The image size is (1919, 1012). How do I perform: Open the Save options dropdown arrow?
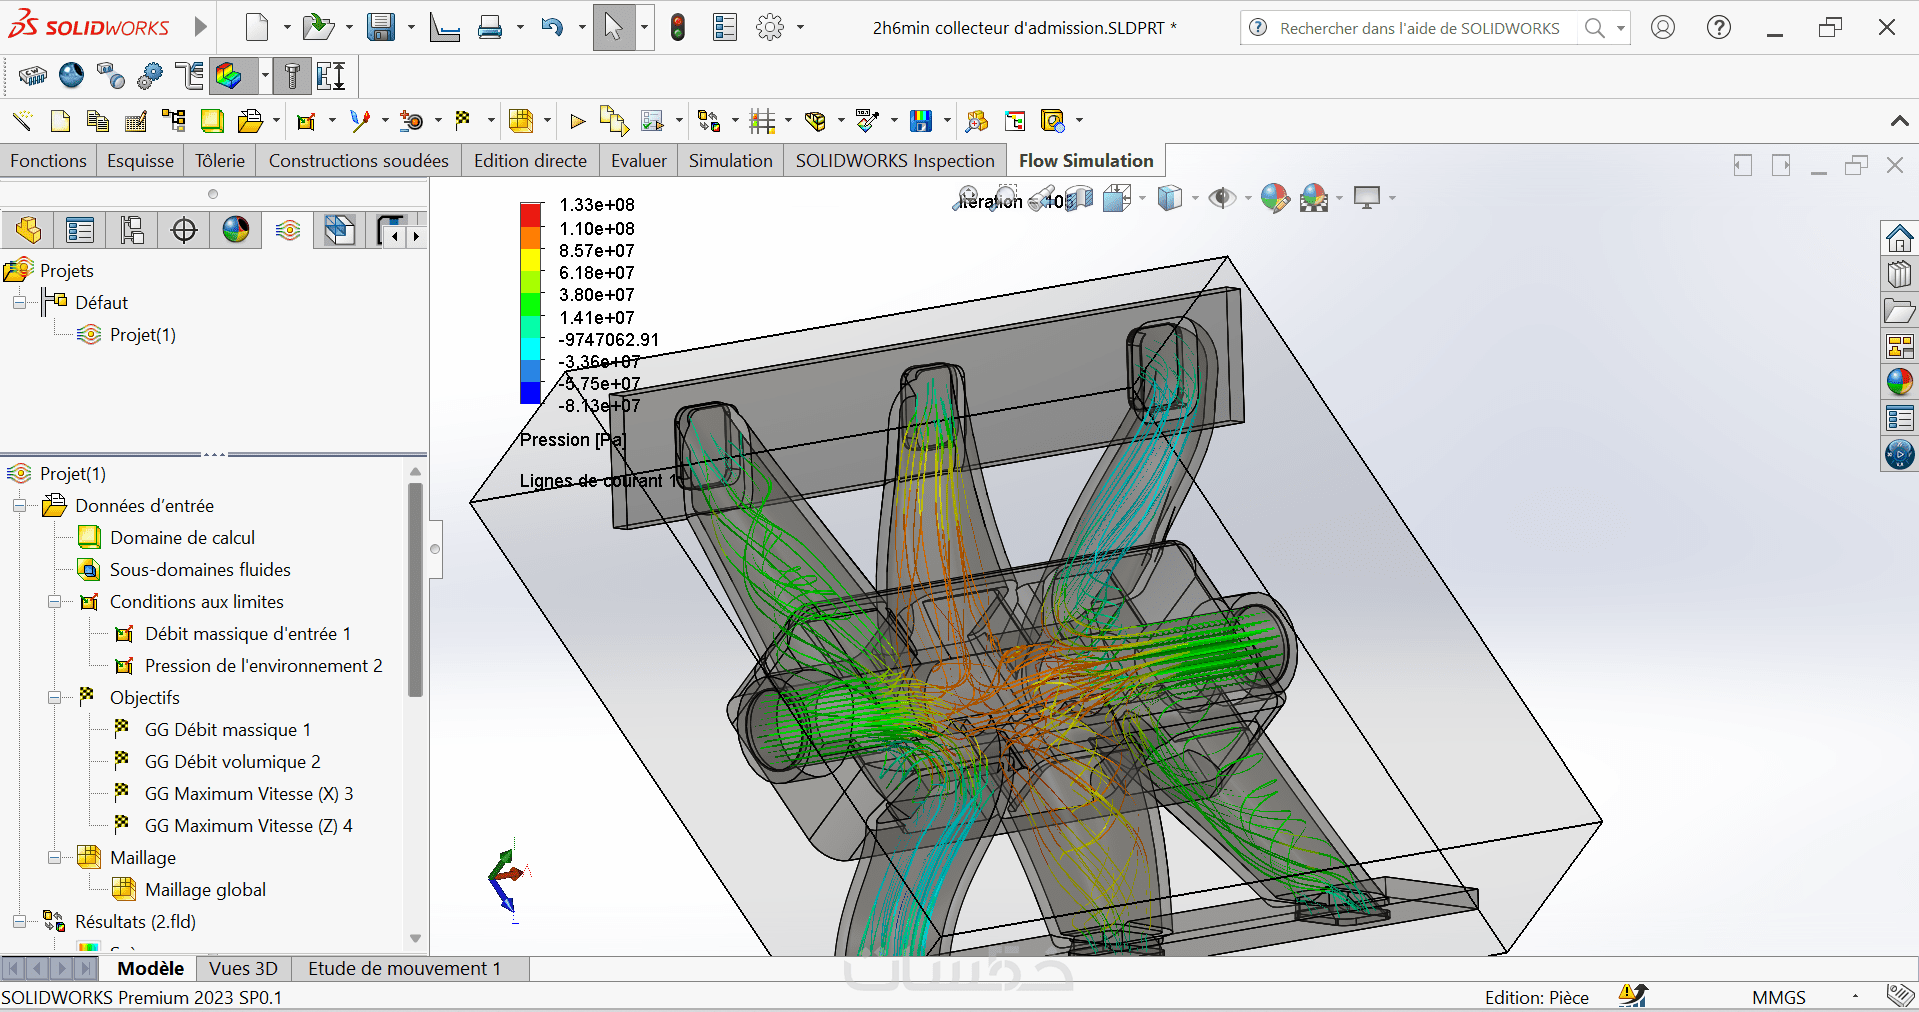pyautogui.click(x=411, y=27)
